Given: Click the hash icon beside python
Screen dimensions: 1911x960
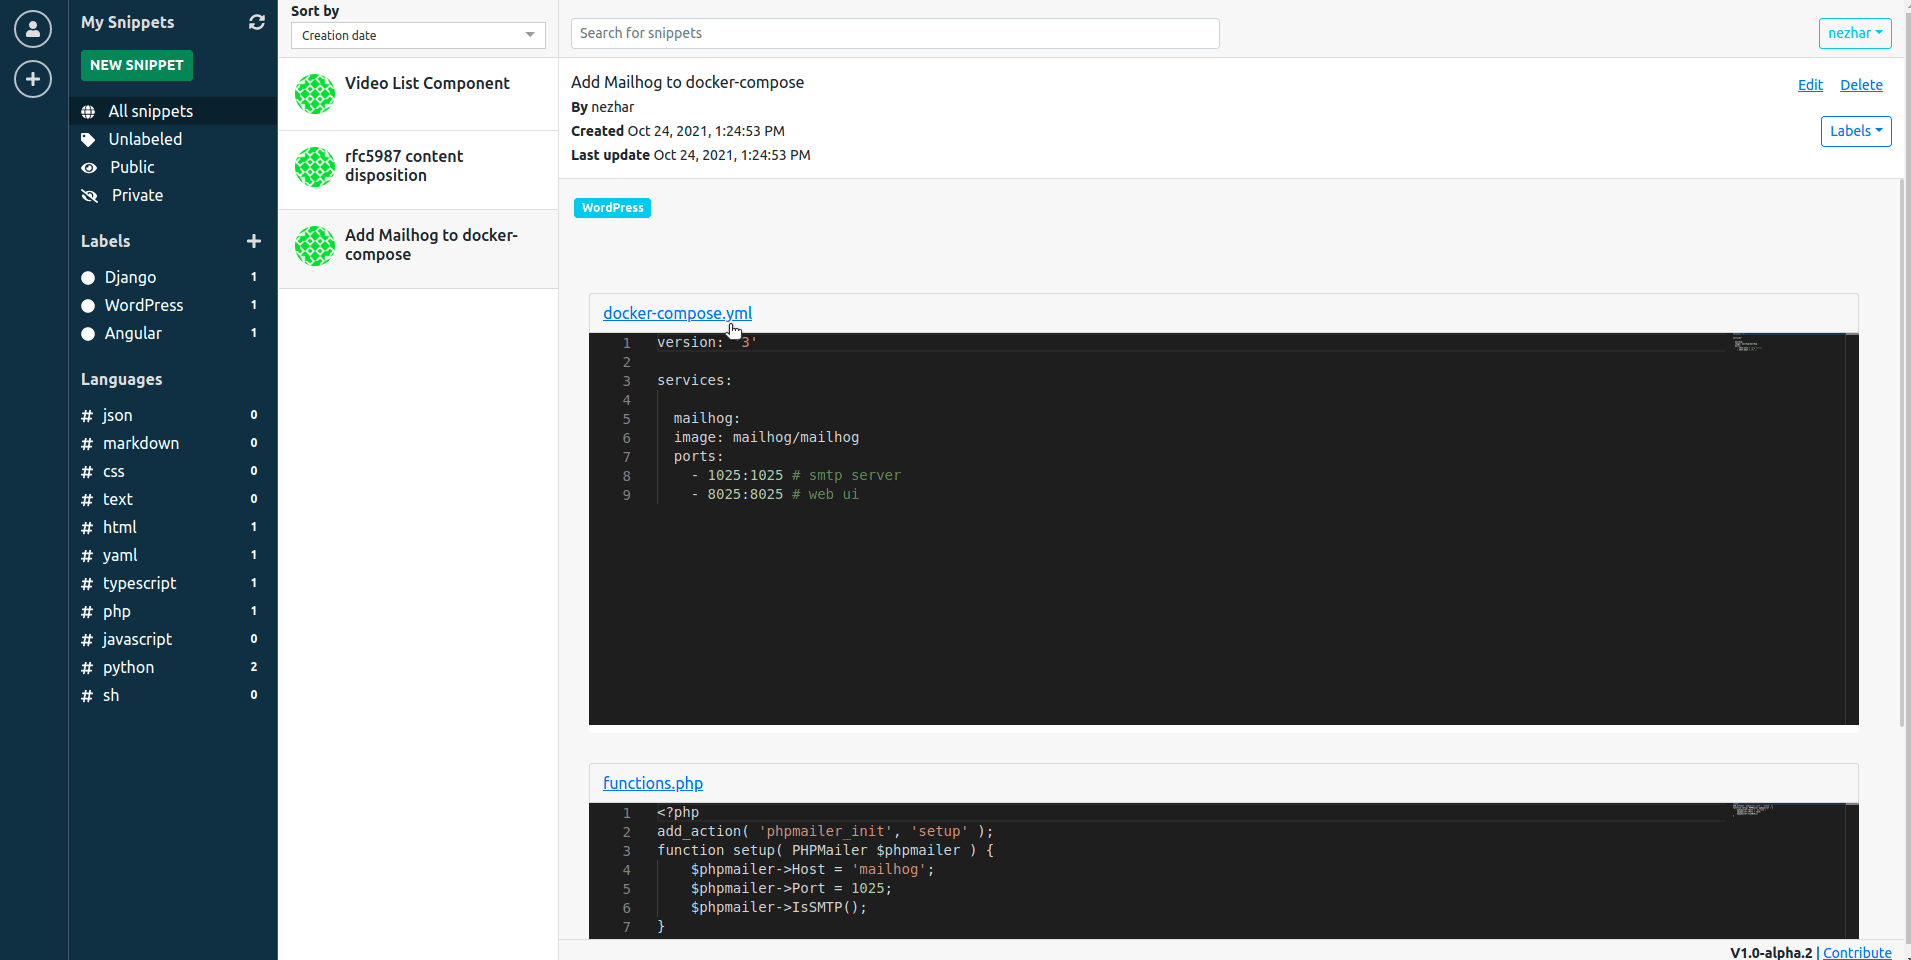Looking at the screenshot, I should [x=87, y=668].
